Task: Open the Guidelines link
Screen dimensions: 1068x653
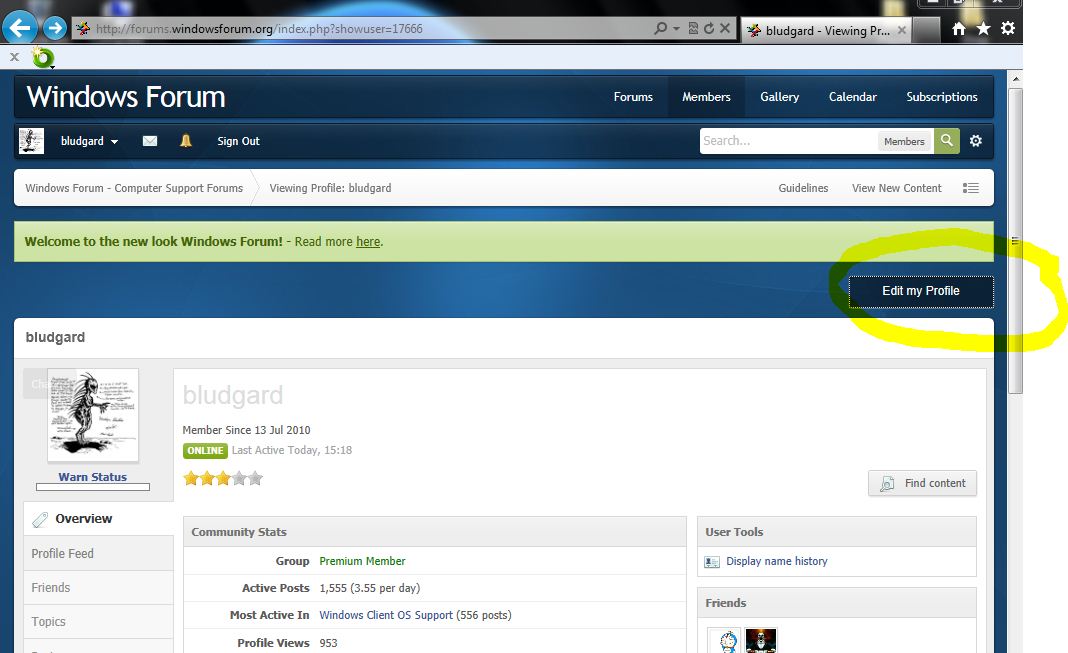Action: tap(803, 188)
